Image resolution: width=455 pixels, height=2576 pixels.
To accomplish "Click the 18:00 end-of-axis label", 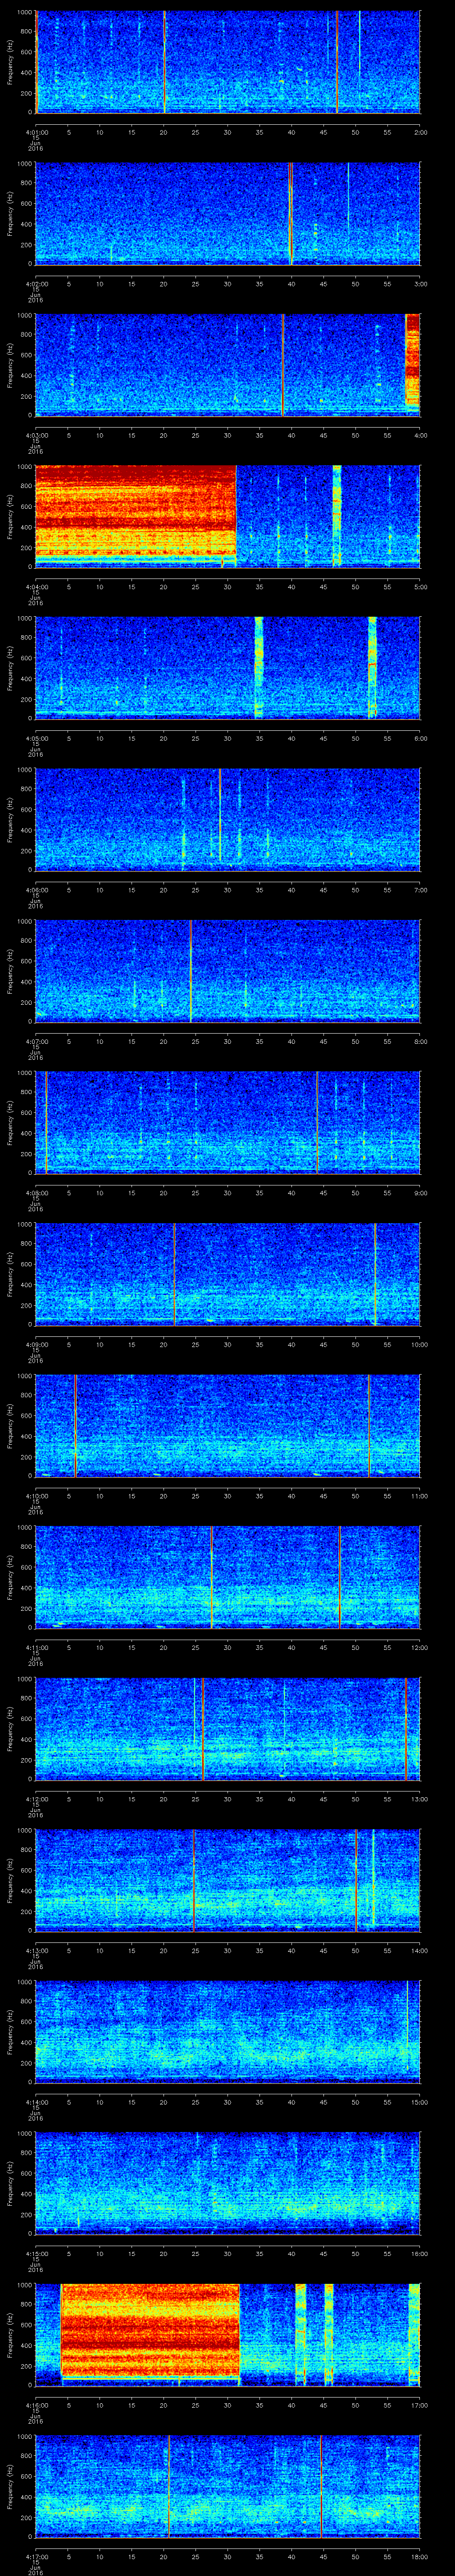I will point(419,2556).
